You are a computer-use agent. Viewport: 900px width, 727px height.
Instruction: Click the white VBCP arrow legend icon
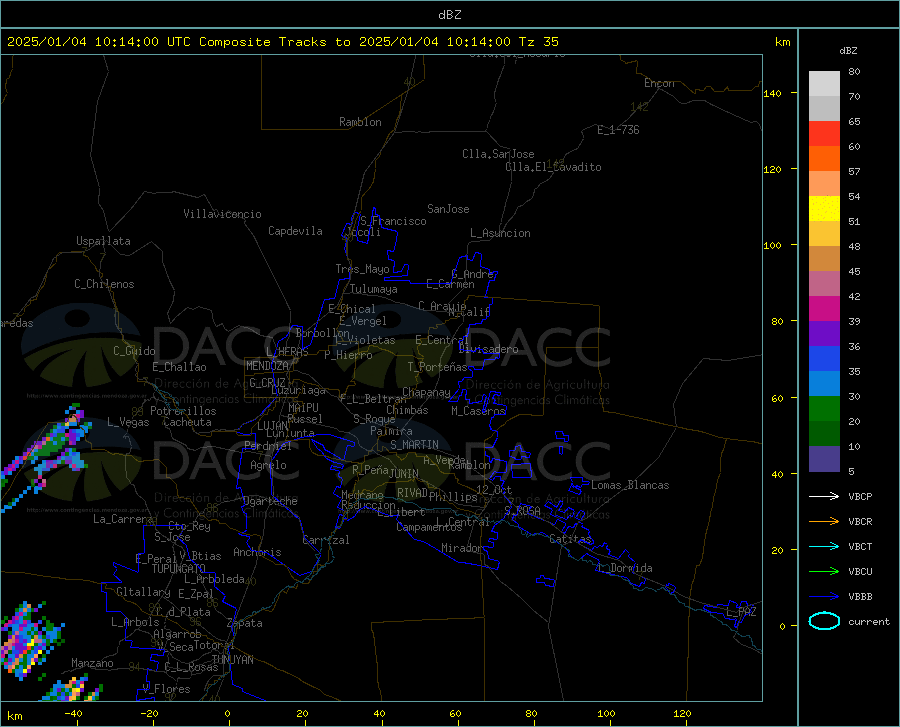pos(824,496)
